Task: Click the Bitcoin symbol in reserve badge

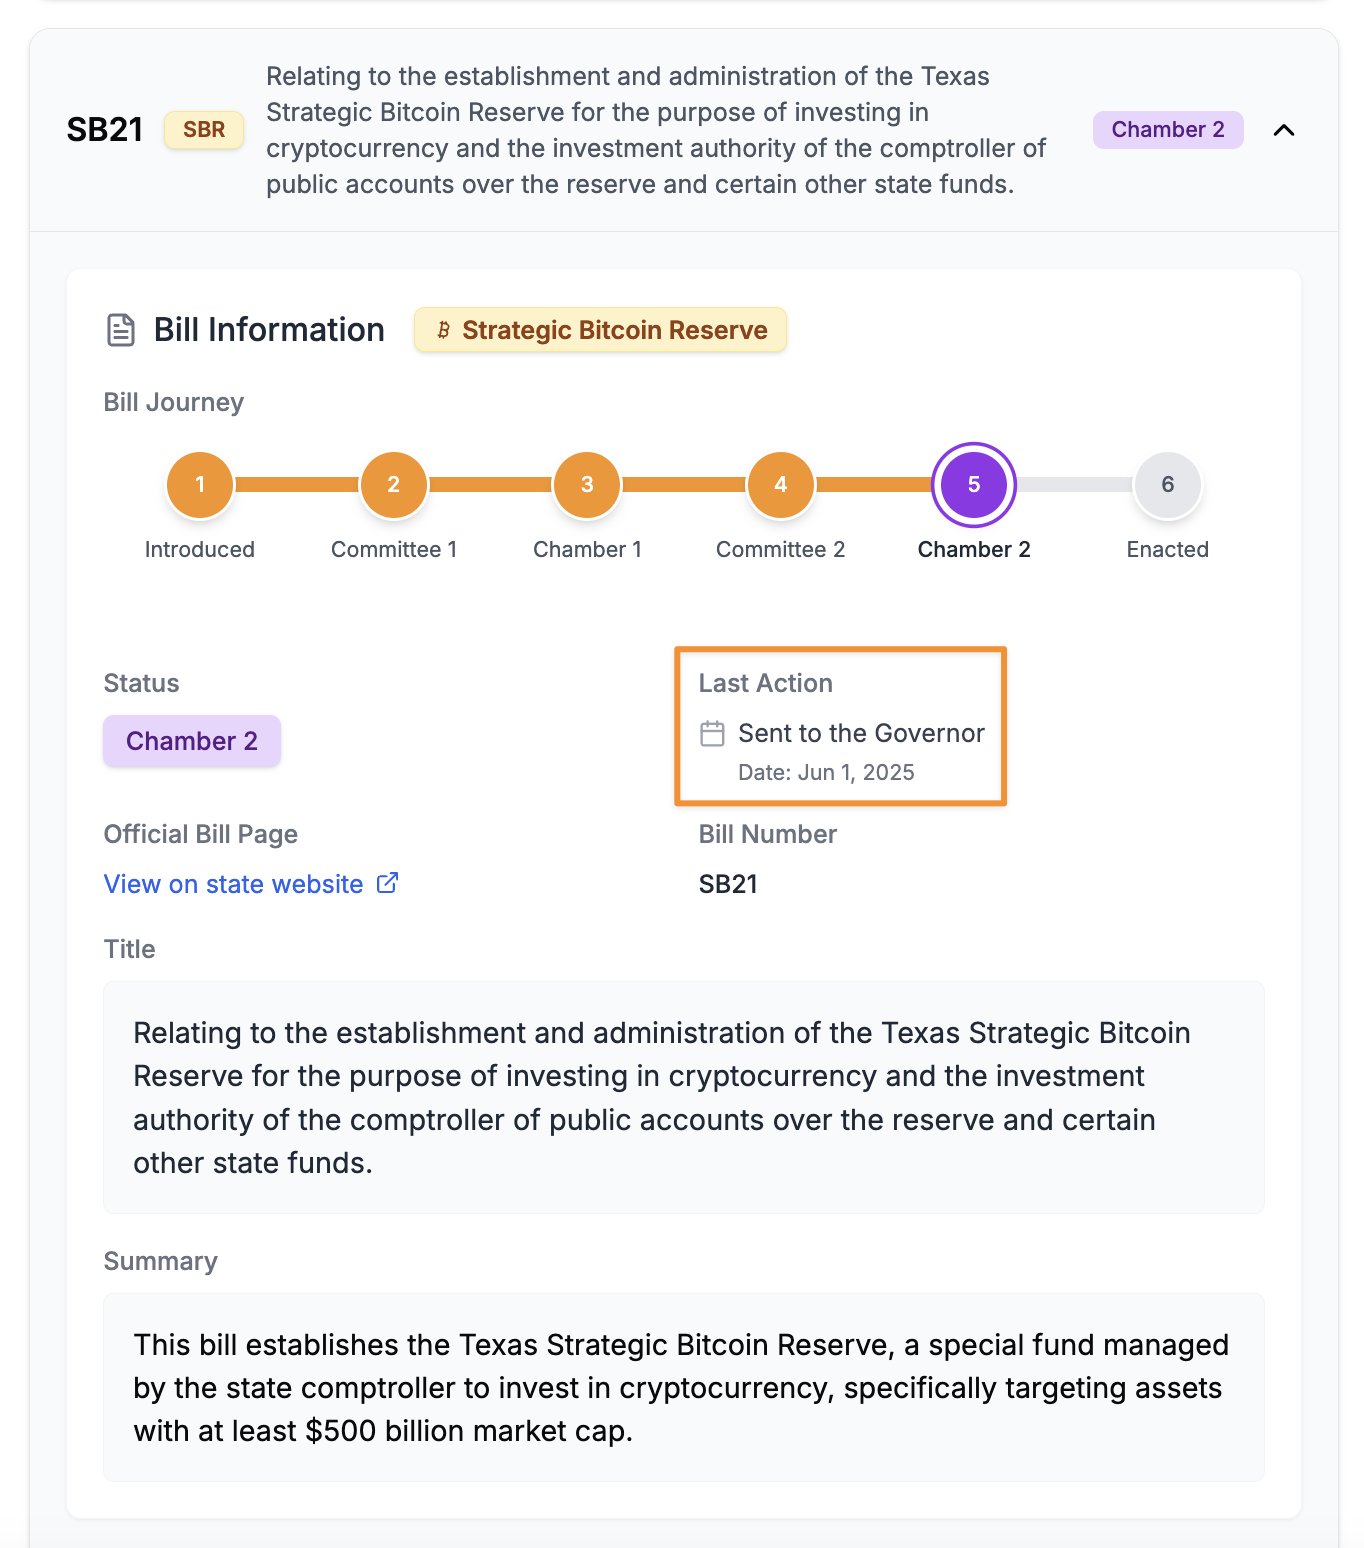Action: click(443, 330)
